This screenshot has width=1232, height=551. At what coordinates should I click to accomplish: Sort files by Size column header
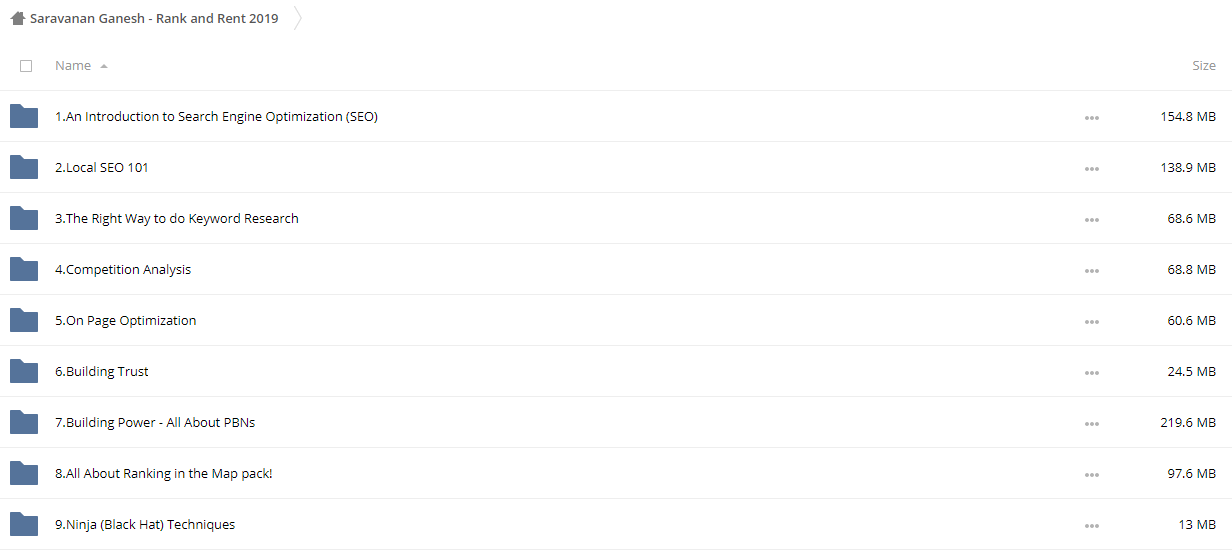1204,66
